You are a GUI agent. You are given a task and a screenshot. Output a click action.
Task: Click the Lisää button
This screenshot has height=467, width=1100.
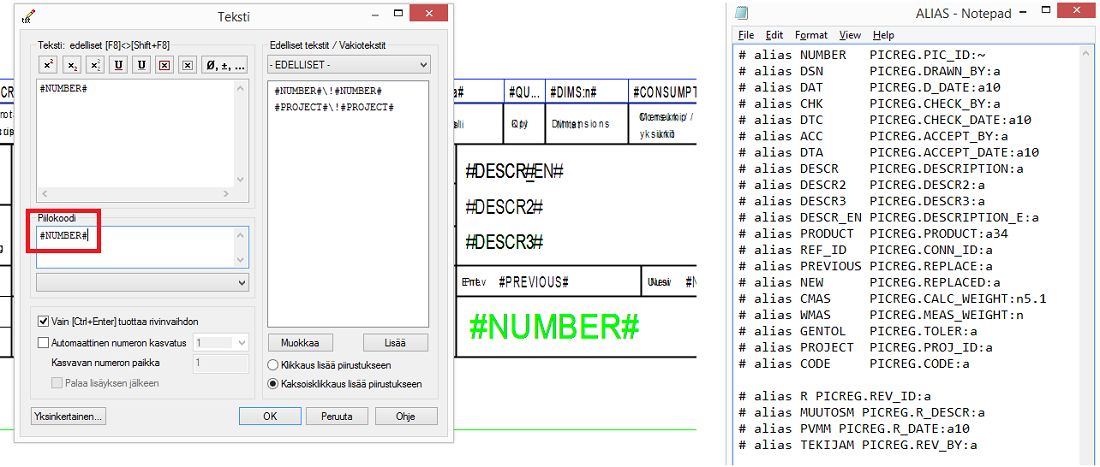pos(396,343)
